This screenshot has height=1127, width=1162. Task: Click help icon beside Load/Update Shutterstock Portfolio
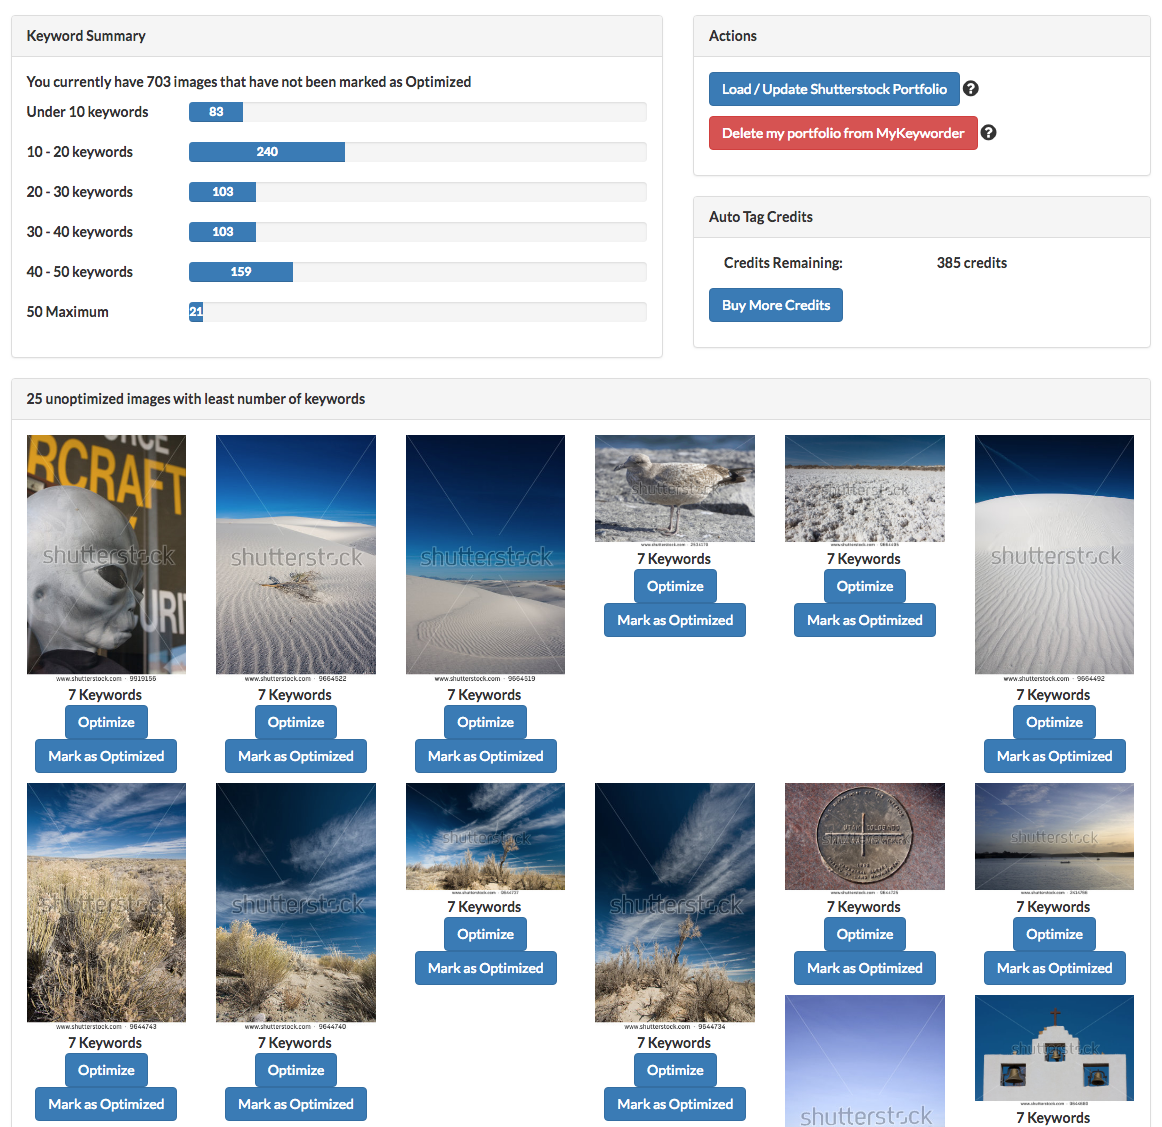pyautogui.click(x=970, y=89)
